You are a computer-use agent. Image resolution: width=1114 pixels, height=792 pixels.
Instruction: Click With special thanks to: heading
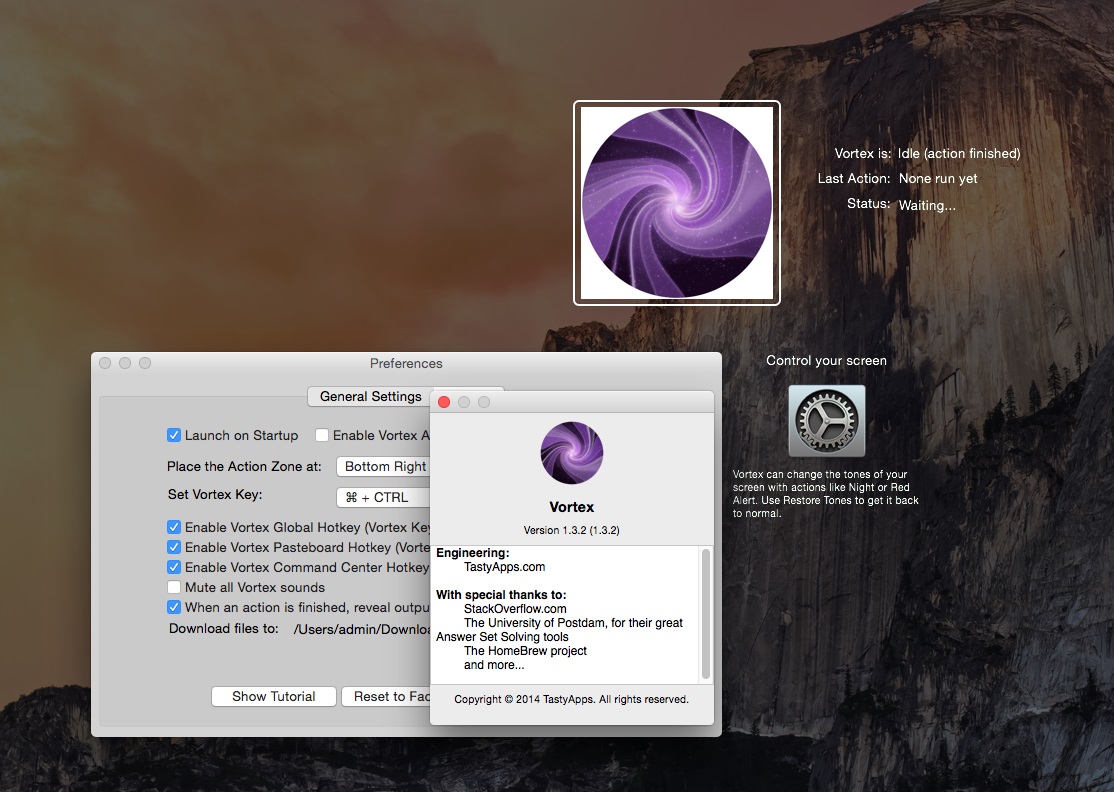pos(501,595)
